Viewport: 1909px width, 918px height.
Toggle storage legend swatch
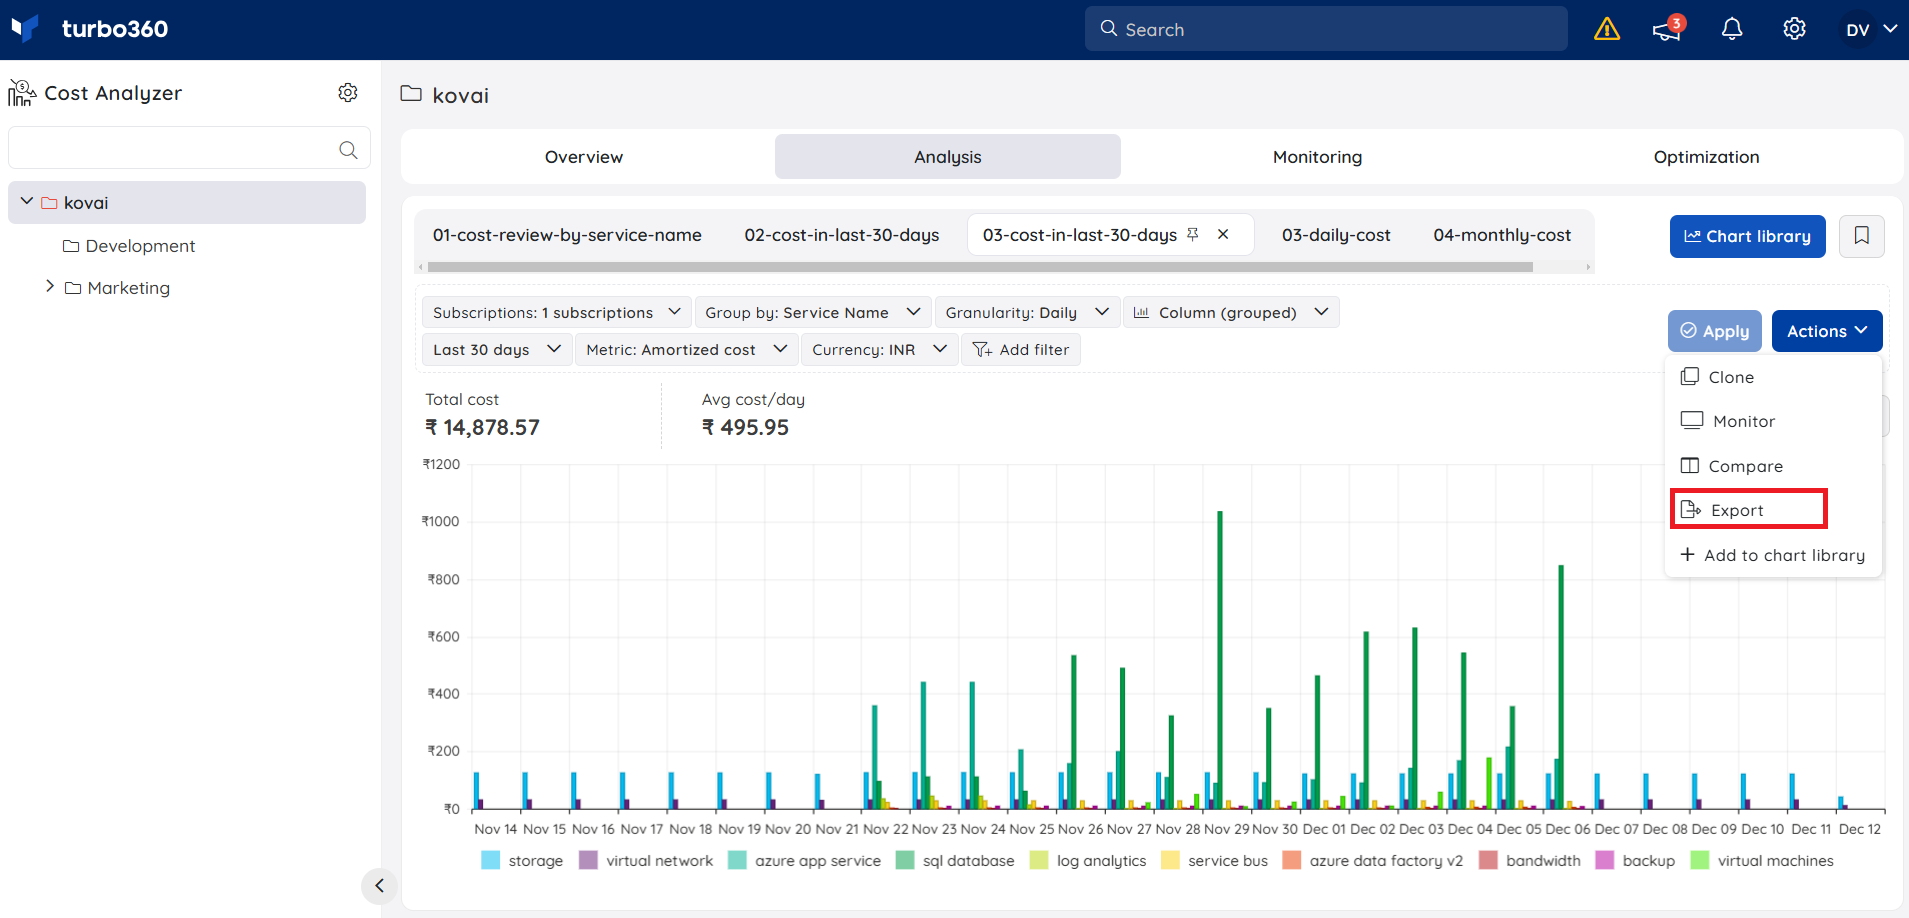coord(490,860)
